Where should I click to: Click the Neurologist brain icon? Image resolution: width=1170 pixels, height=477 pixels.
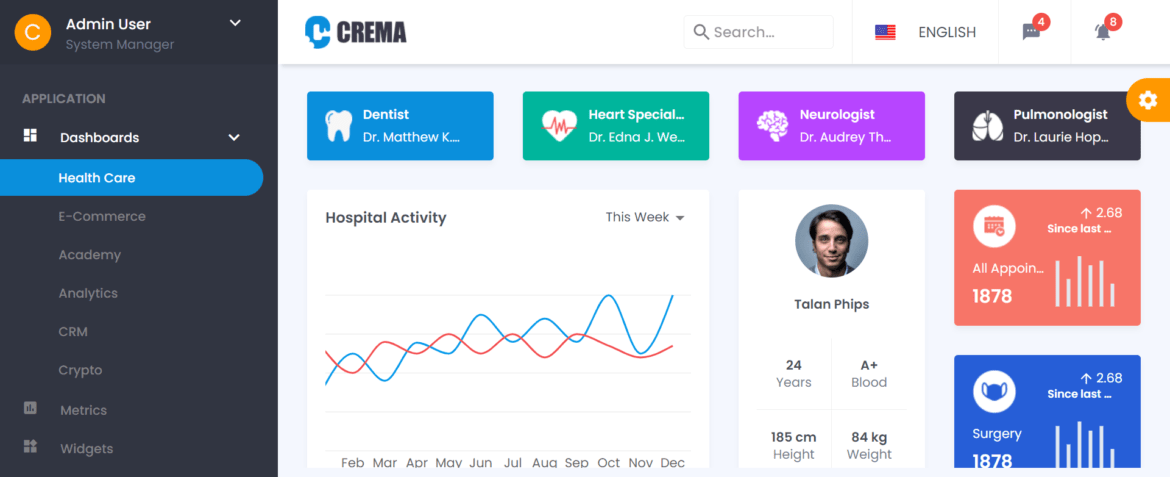(x=772, y=126)
